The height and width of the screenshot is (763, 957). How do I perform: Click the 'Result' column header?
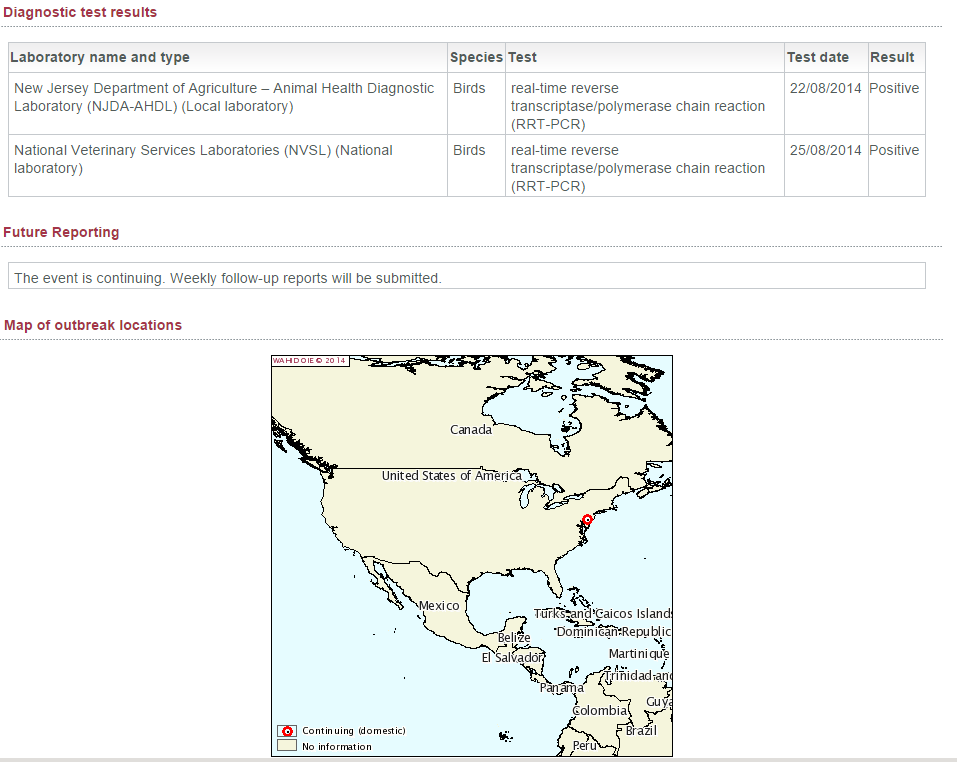[897, 57]
